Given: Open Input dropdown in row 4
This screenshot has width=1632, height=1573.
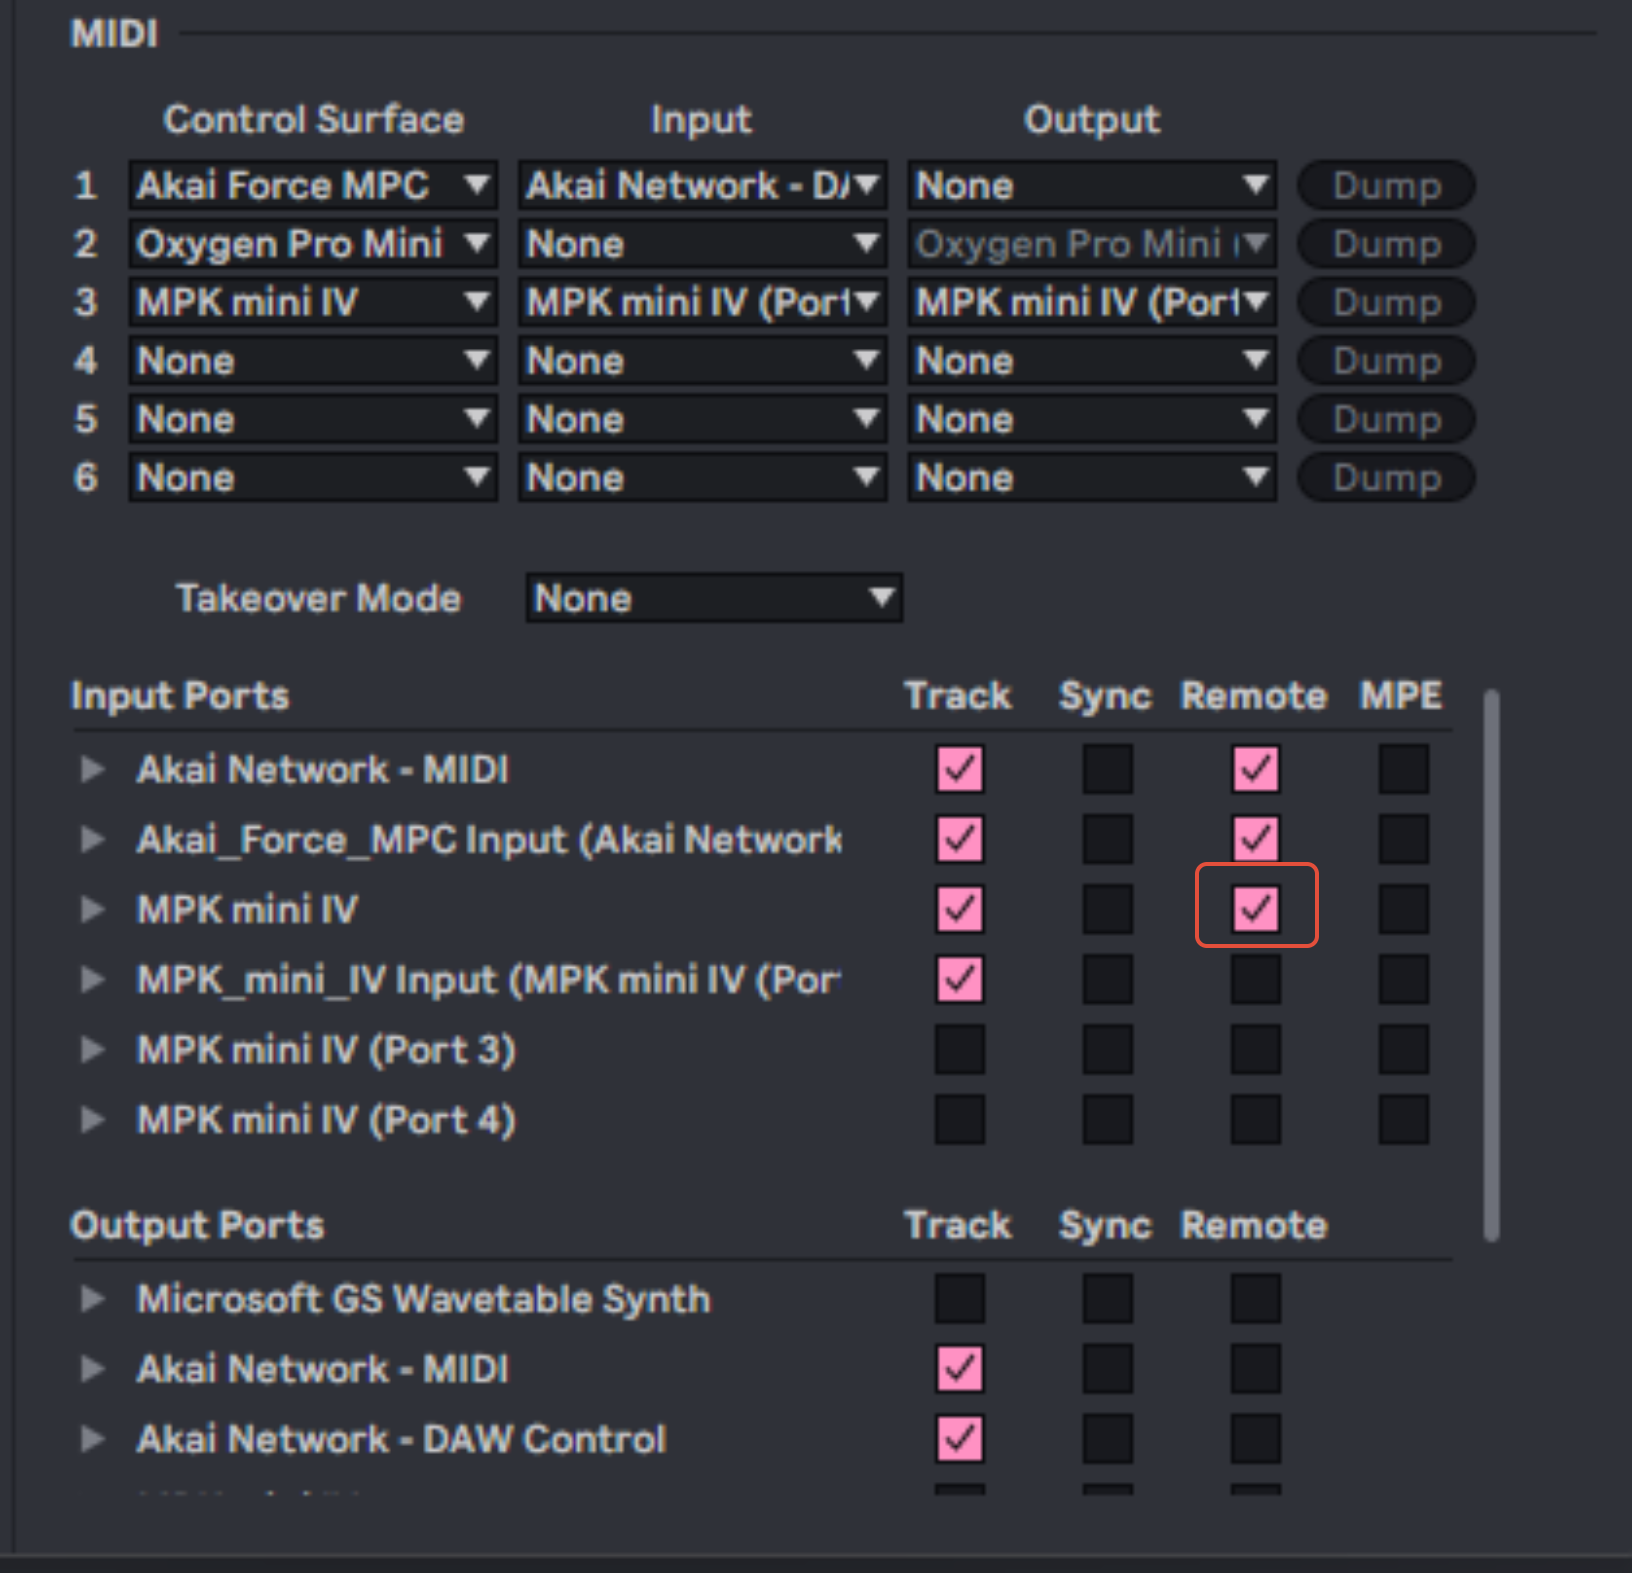Looking at the screenshot, I should point(702,361).
